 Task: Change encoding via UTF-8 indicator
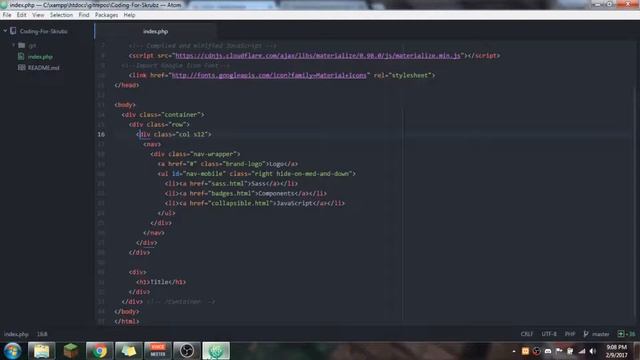(549, 334)
